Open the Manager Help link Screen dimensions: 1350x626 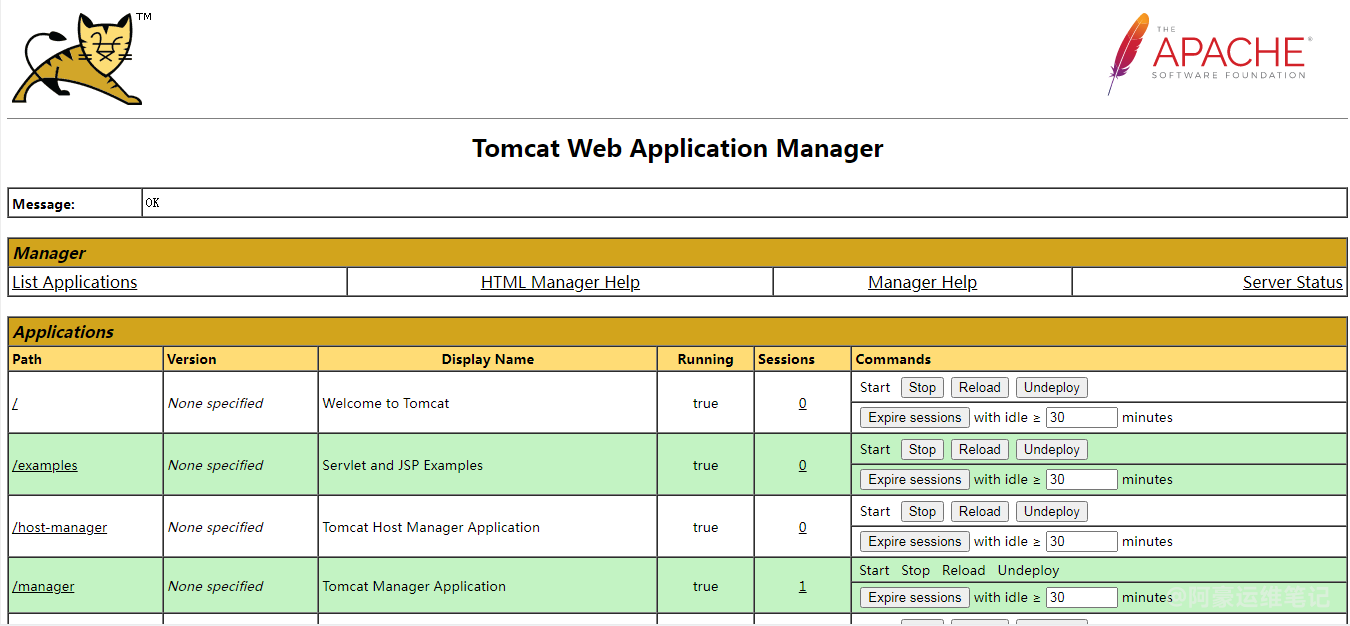click(x=922, y=282)
